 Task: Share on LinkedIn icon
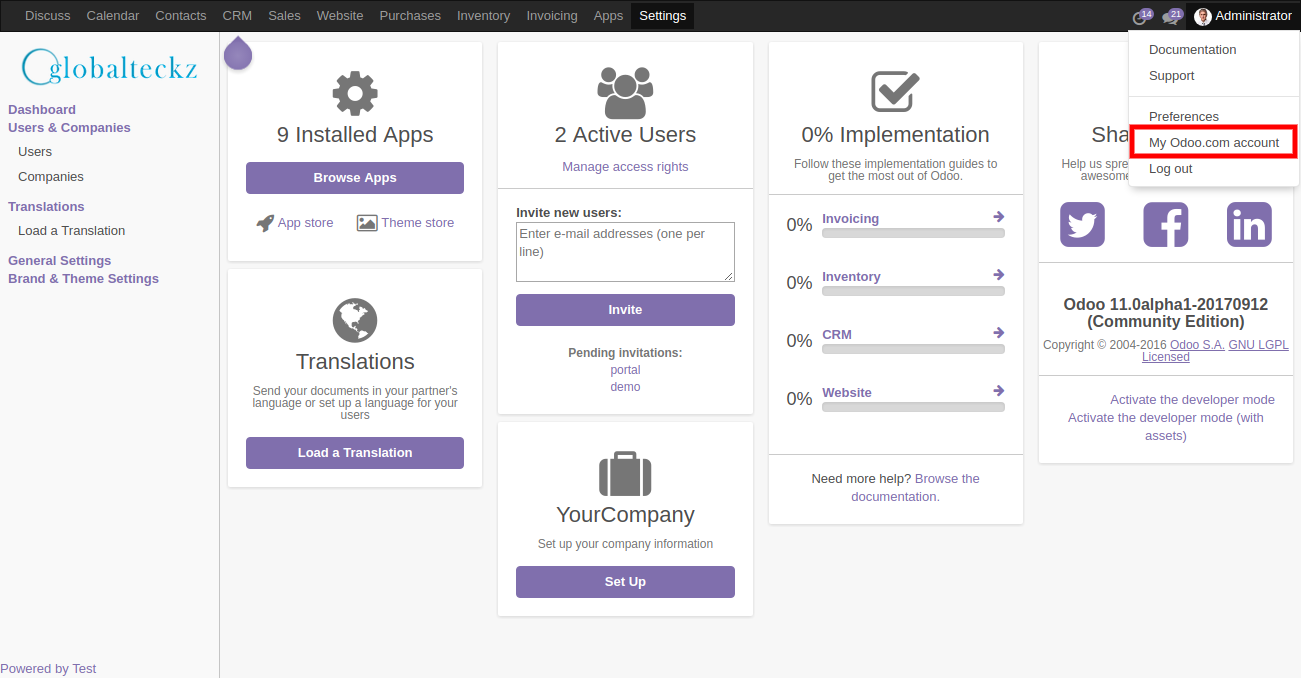click(x=1249, y=224)
